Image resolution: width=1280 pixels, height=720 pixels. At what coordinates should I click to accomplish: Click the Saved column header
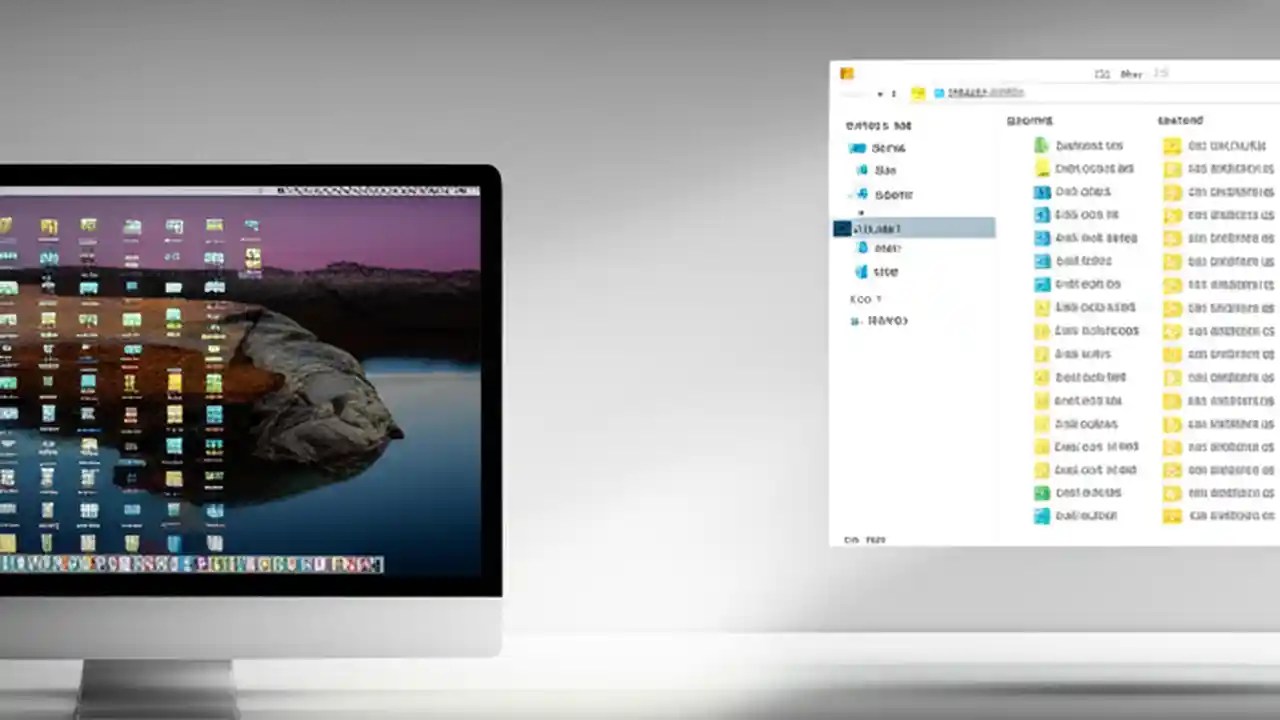[x=1180, y=120]
